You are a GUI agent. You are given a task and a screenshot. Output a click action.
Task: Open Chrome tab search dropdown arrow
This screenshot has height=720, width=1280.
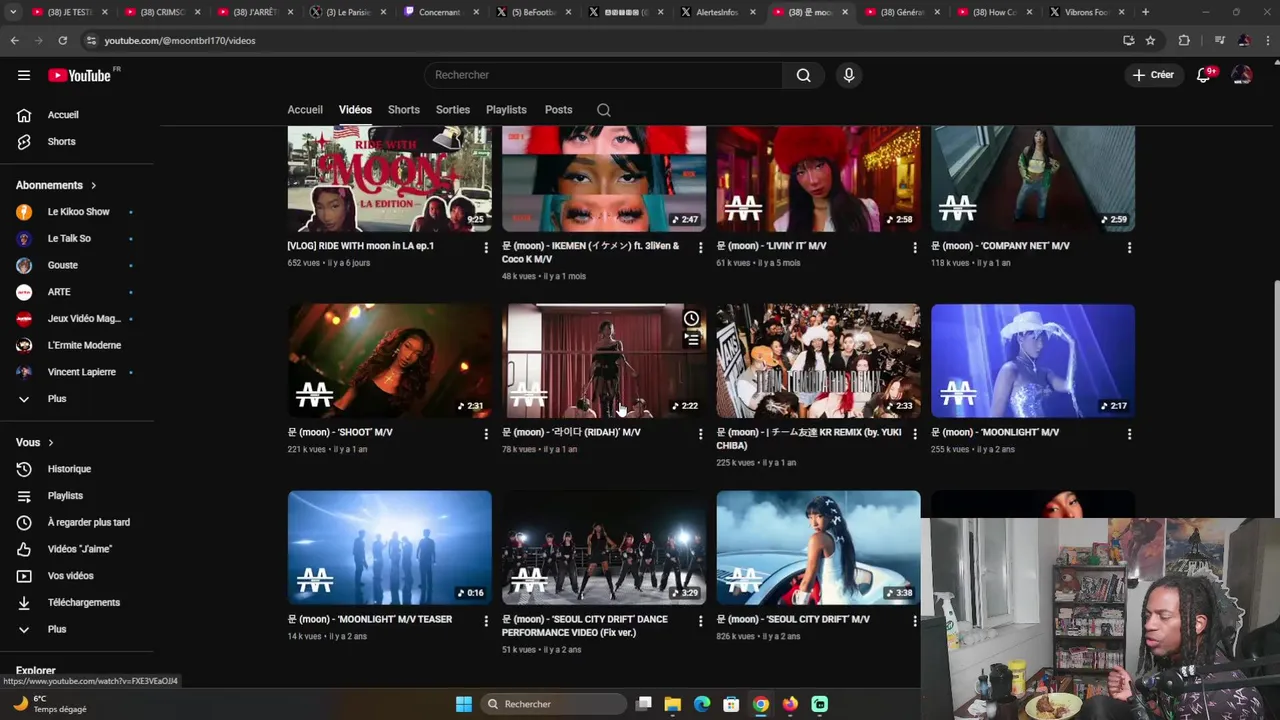coord(13,12)
